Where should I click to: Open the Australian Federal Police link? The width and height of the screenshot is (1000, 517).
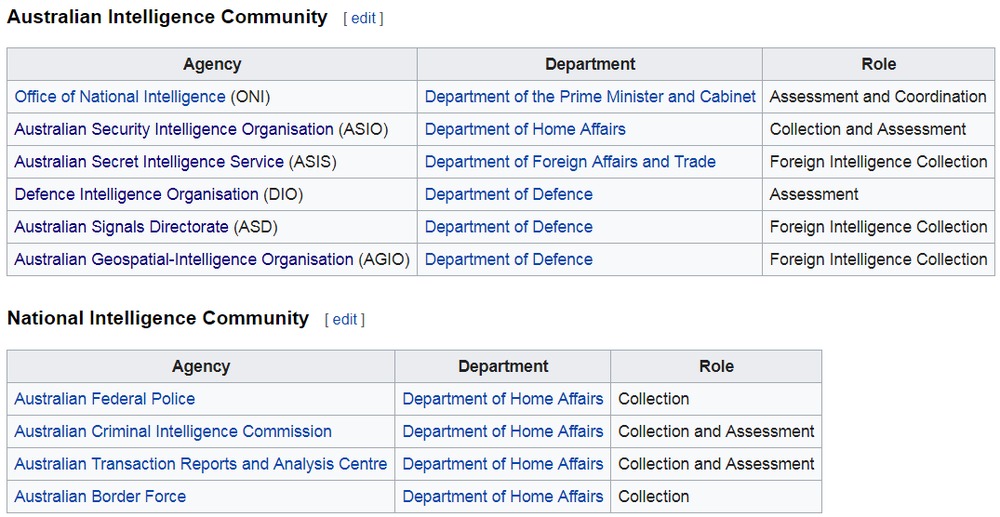coord(105,399)
